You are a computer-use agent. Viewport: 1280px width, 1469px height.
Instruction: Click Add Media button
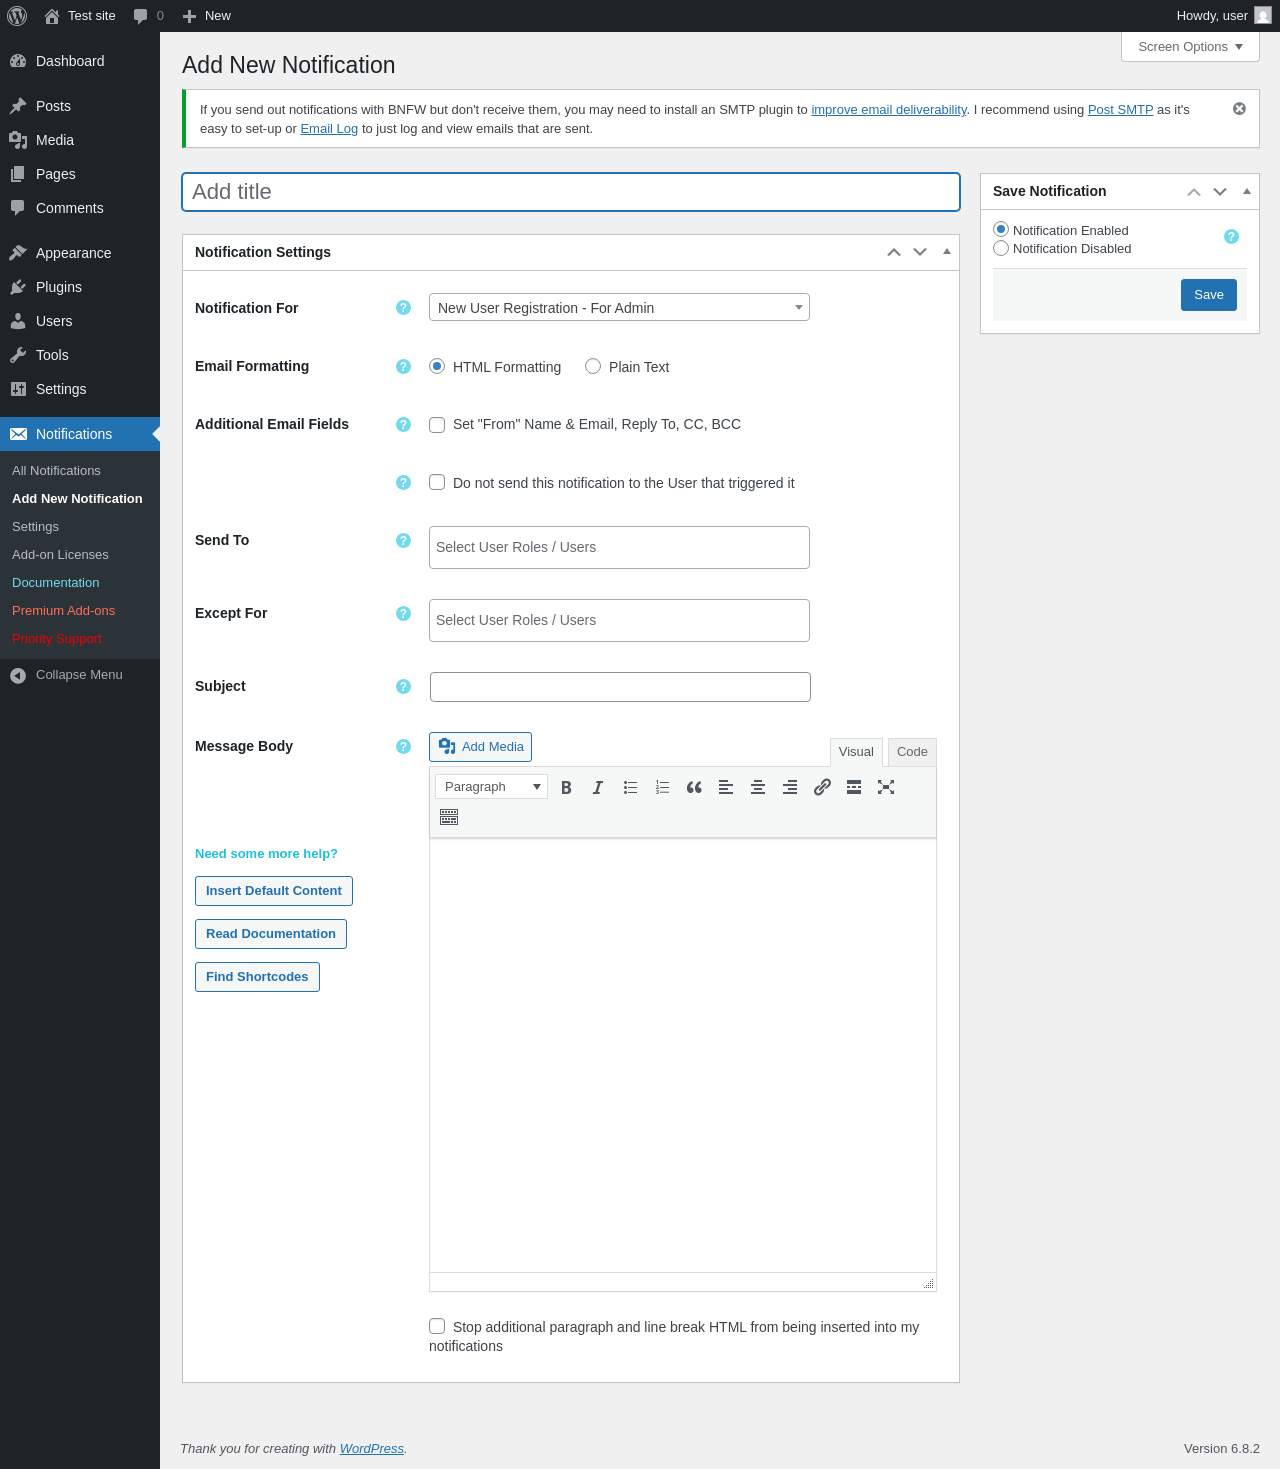tap(480, 747)
